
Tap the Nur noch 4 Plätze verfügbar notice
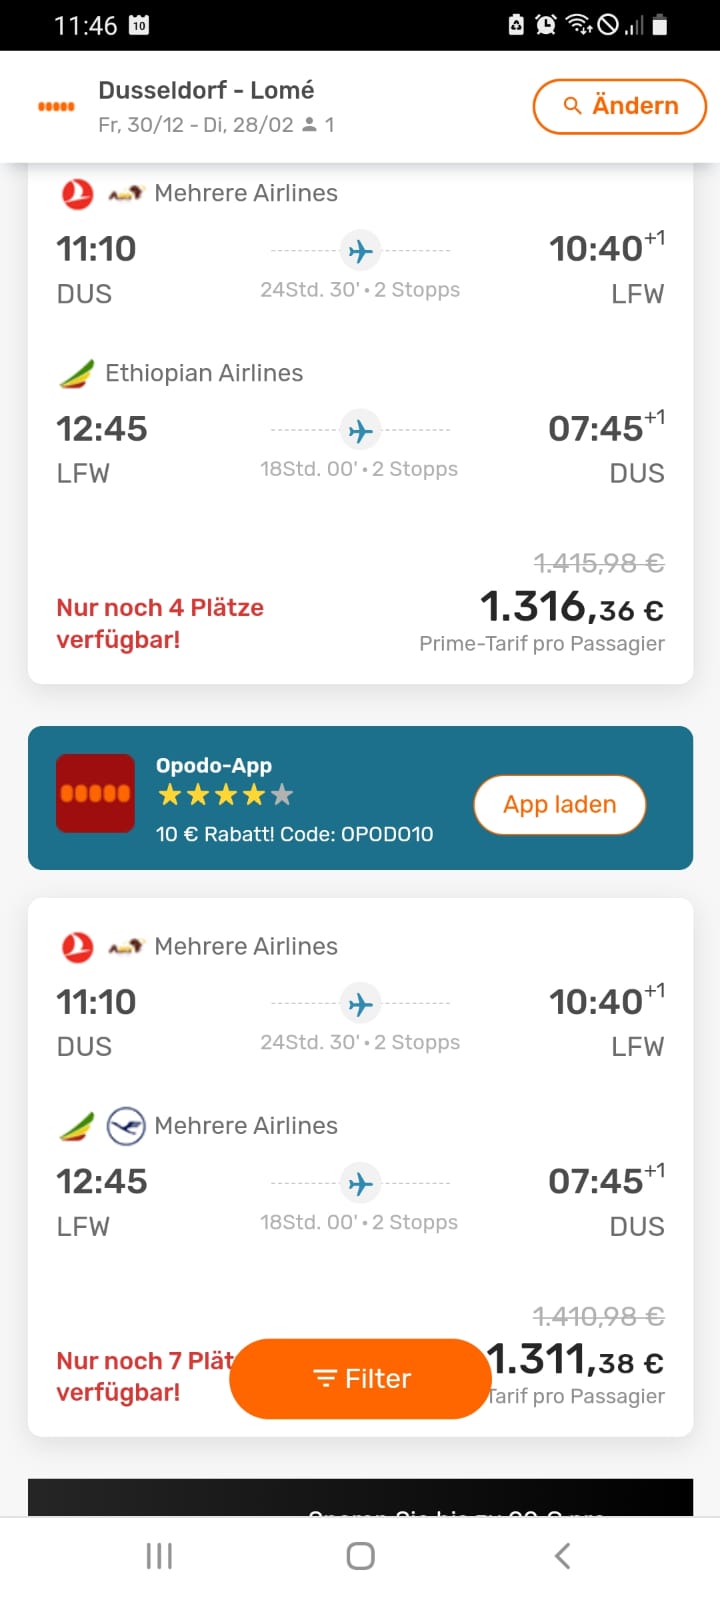click(160, 623)
